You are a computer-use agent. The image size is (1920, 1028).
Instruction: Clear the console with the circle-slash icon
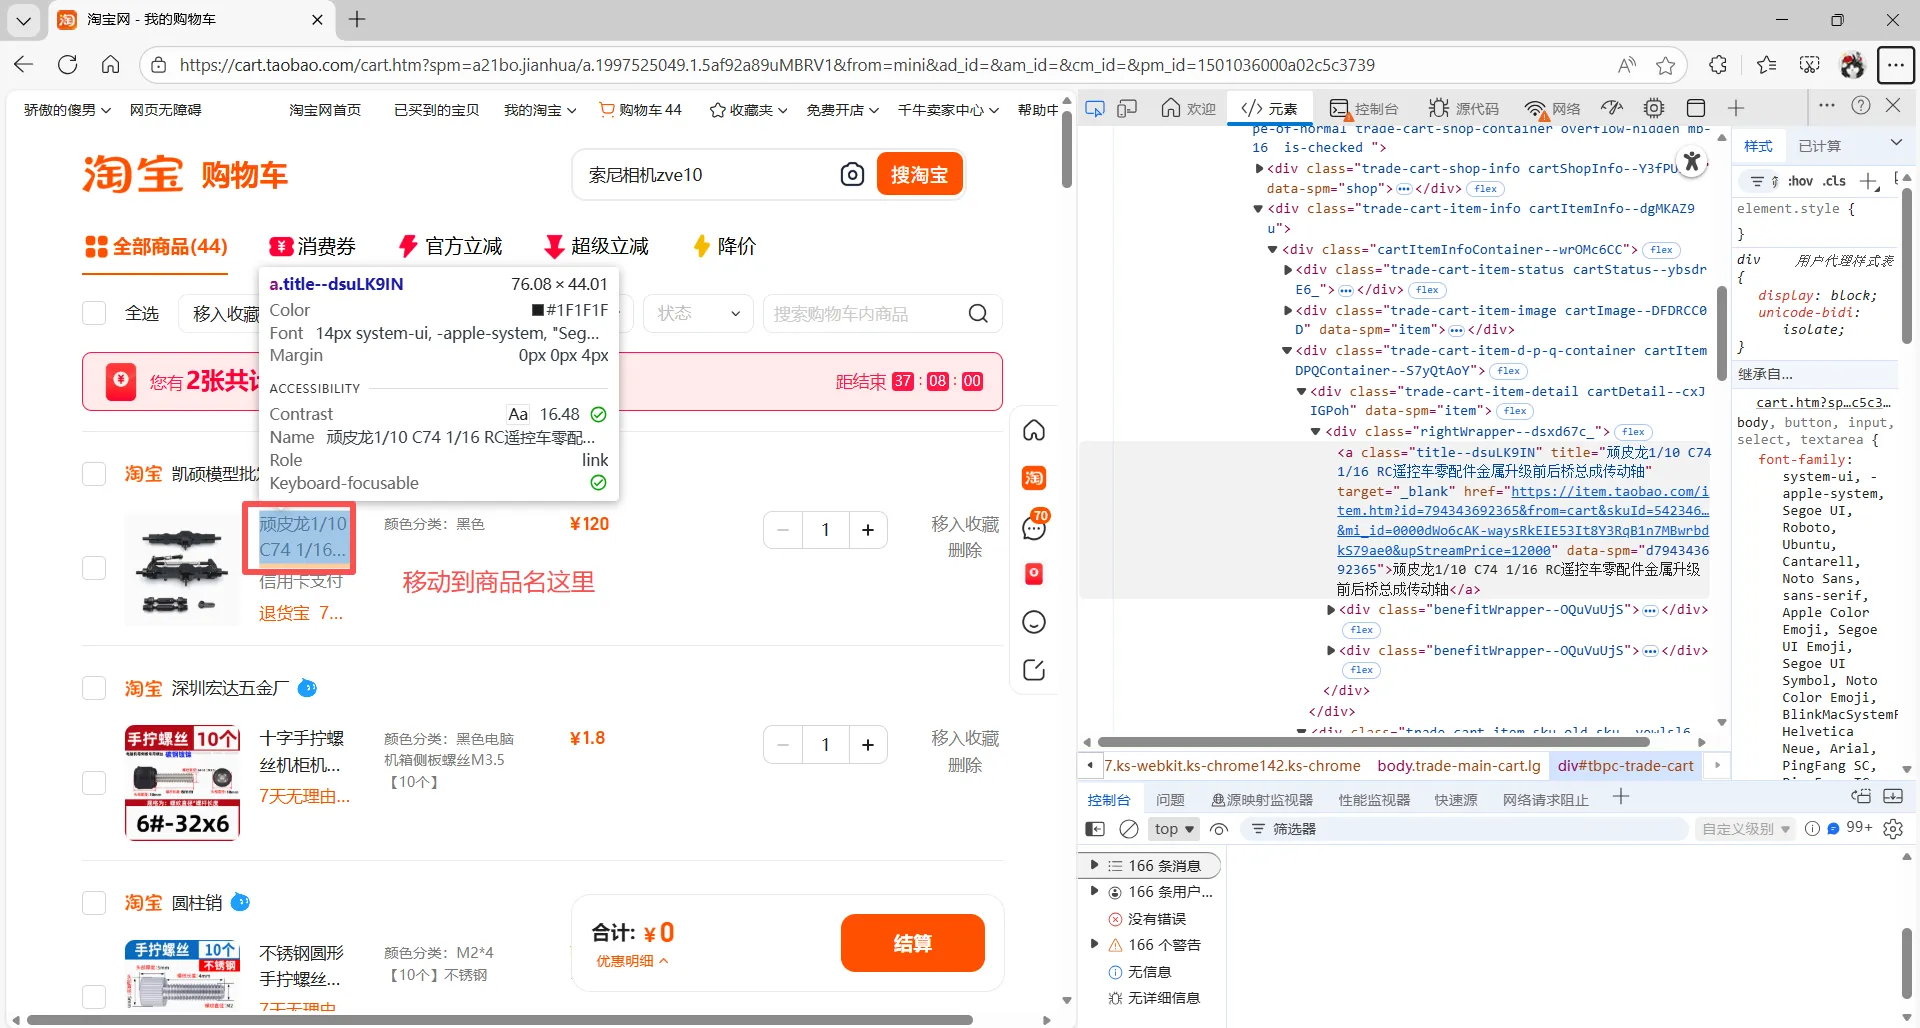pos(1129,828)
